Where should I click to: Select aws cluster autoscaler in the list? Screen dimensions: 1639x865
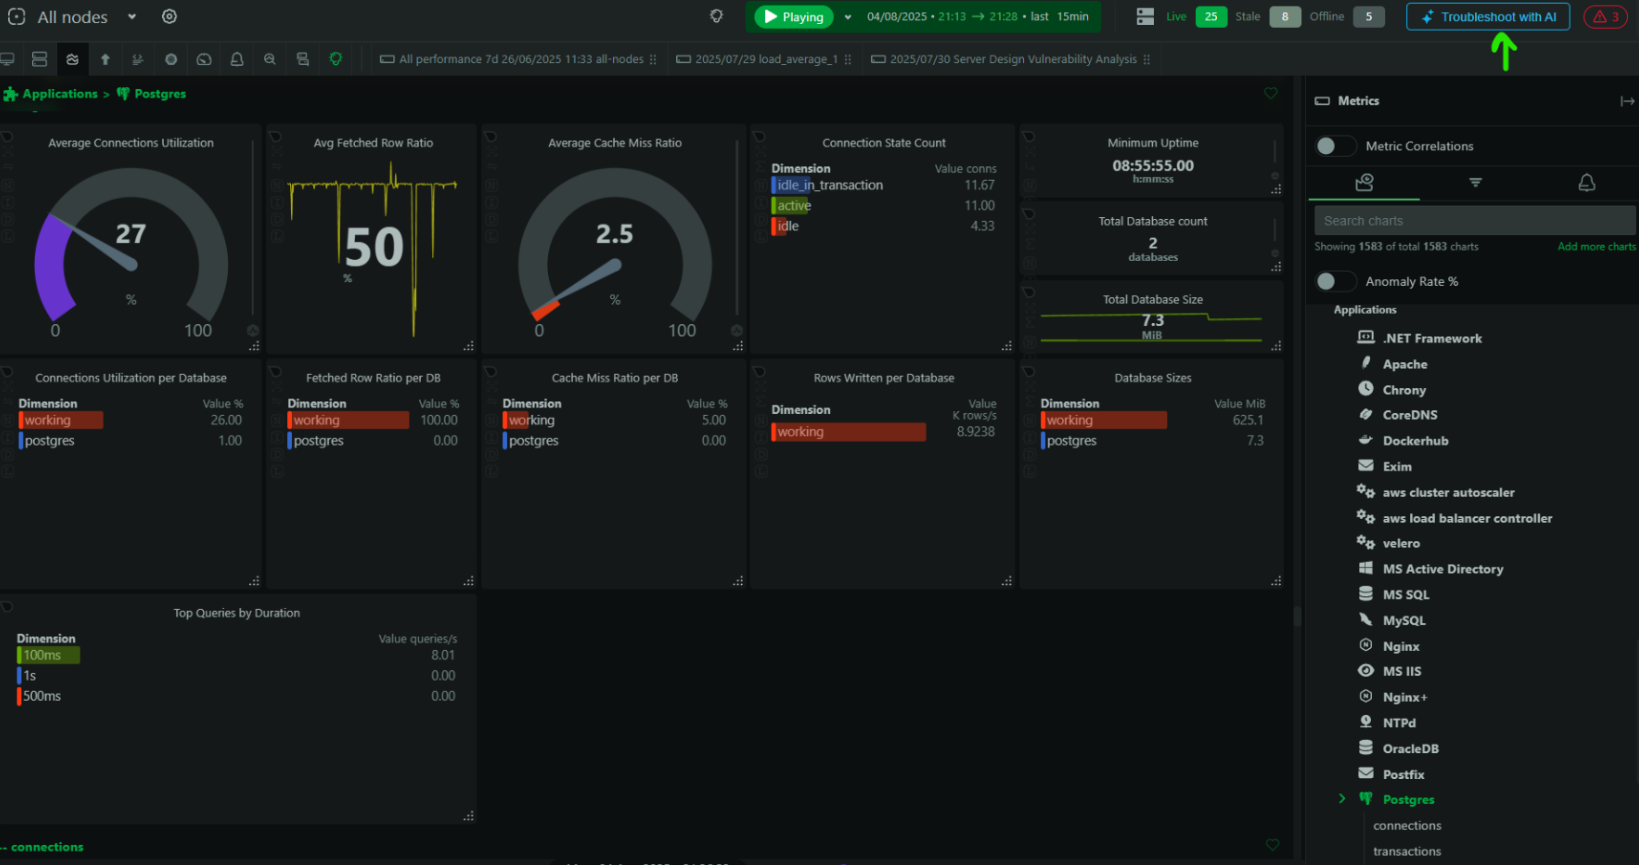click(x=1448, y=493)
